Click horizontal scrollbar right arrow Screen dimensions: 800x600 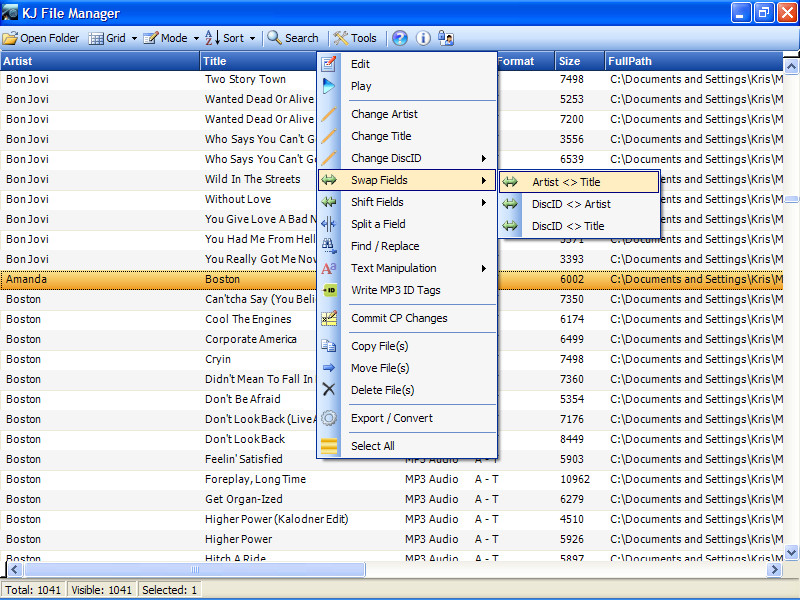pos(775,569)
